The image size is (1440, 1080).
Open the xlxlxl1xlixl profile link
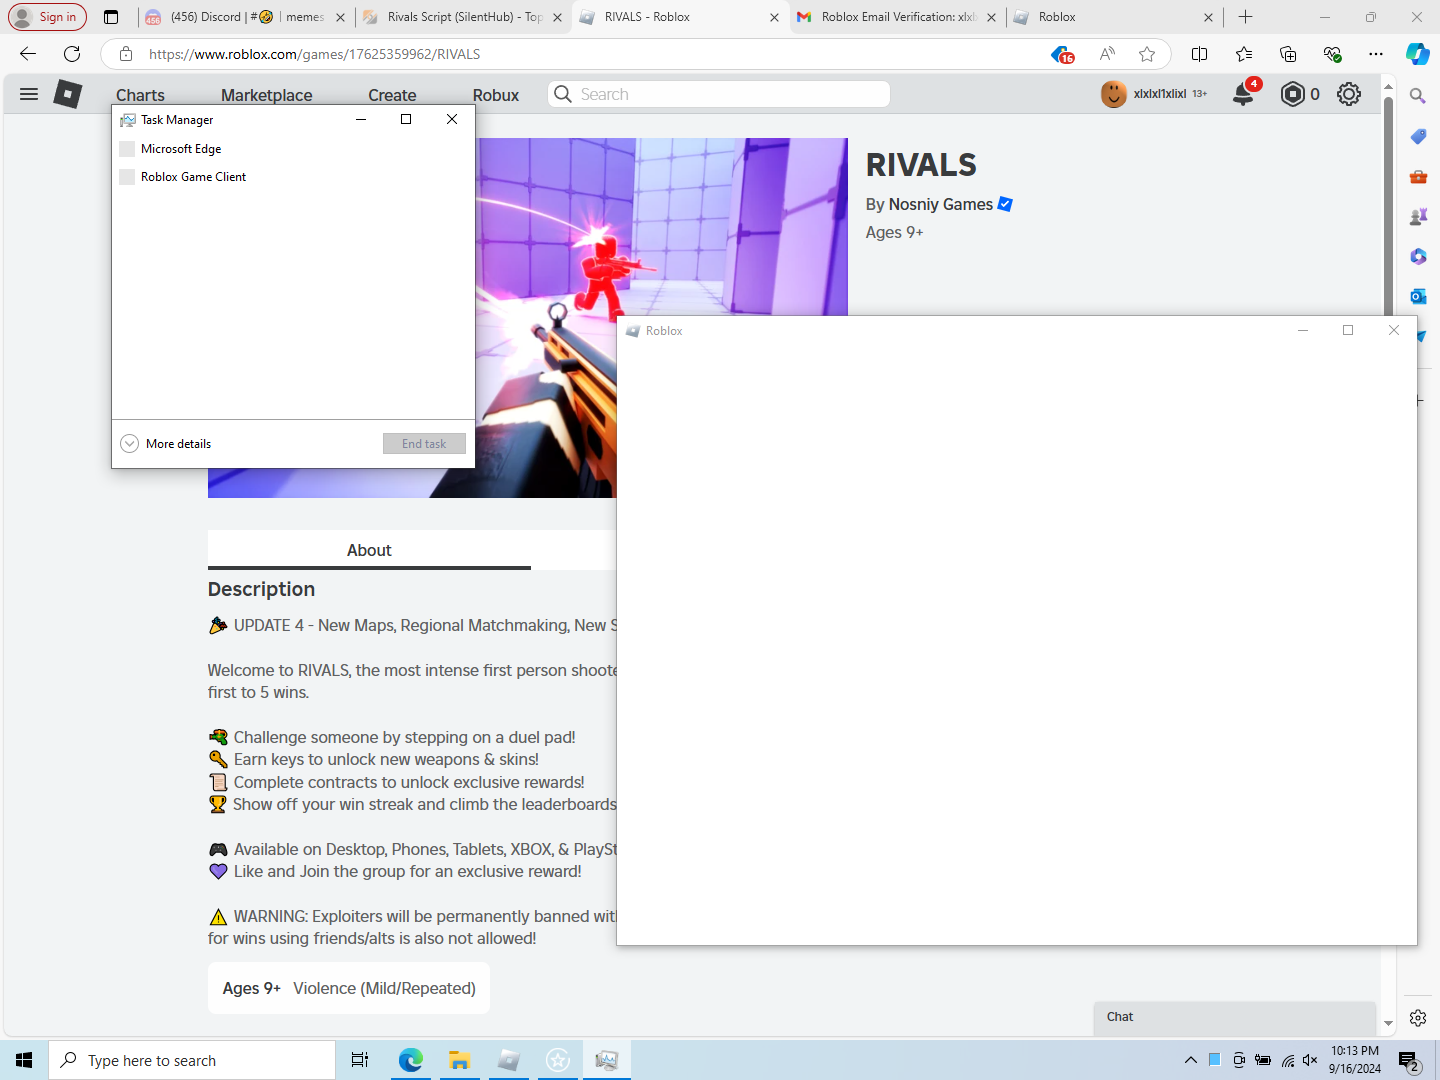click(1160, 94)
